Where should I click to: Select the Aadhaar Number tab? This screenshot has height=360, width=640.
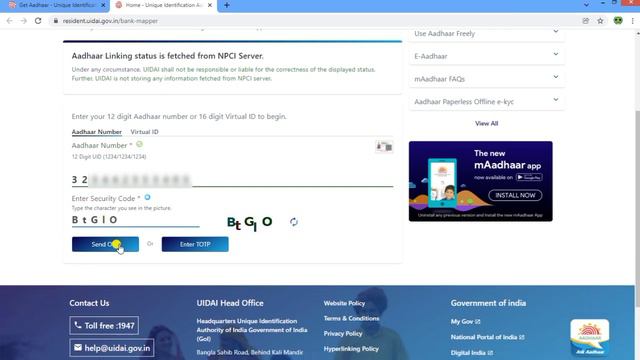(97, 132)
